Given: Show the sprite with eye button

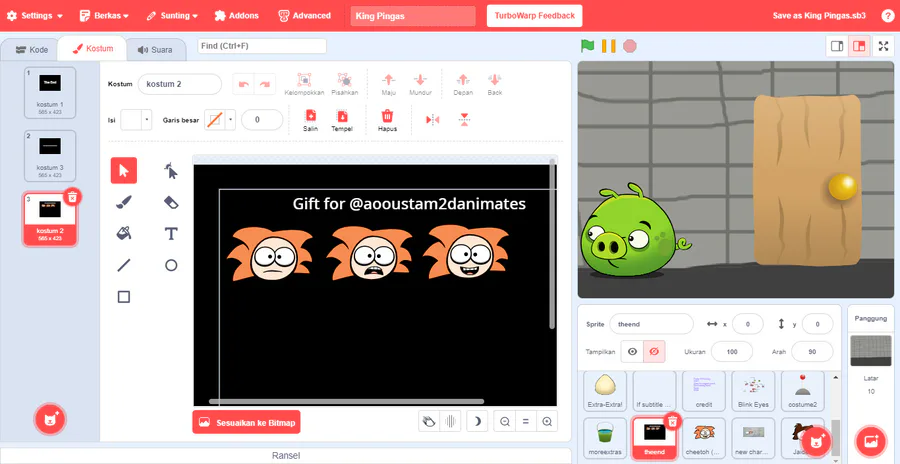Looking at the screenshot, I should click(x=632, y=351).
